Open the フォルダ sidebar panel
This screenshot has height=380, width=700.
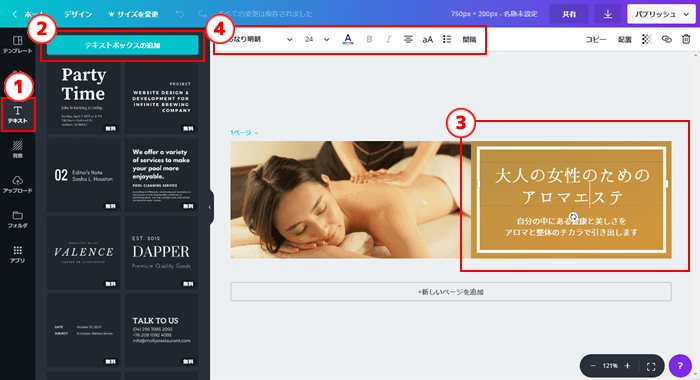(17, 219)
